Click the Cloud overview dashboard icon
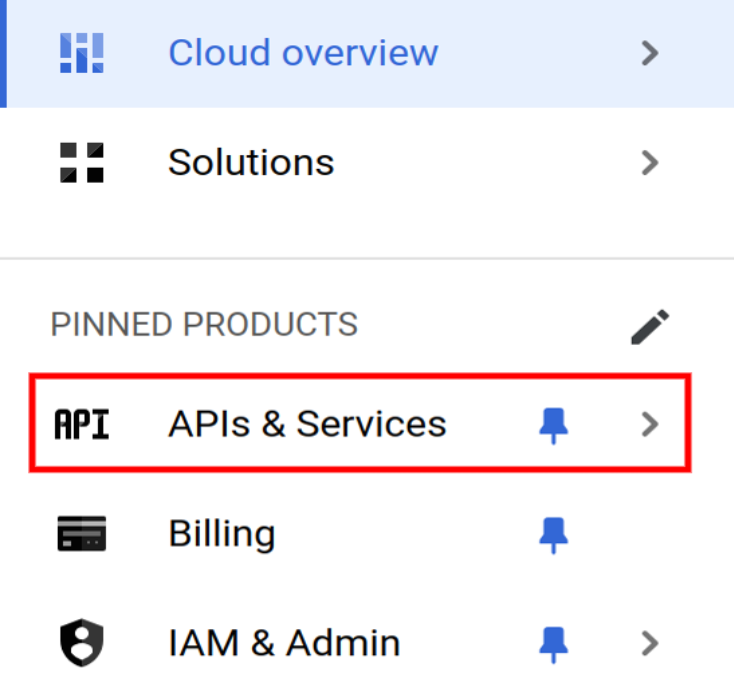 [81, 52]
